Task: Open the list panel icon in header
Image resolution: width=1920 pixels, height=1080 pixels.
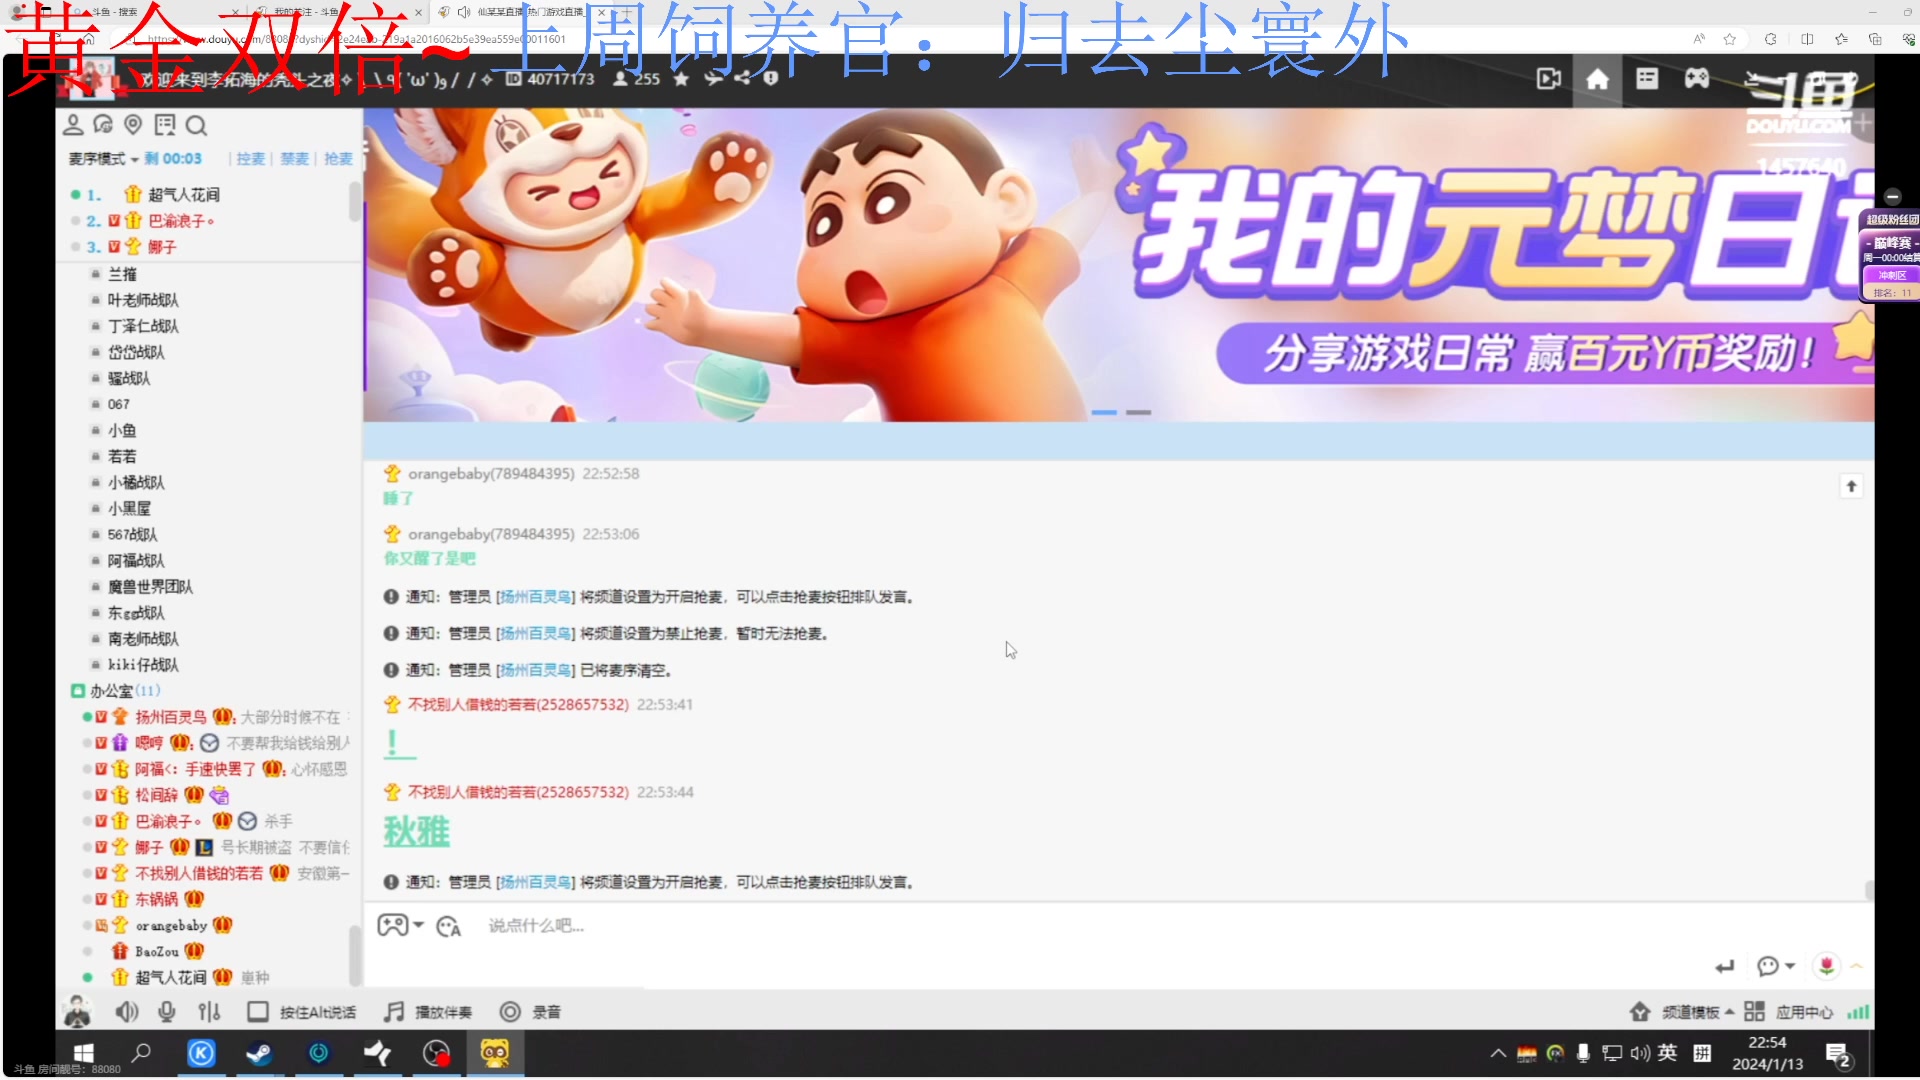Action: pos(1647,79)
